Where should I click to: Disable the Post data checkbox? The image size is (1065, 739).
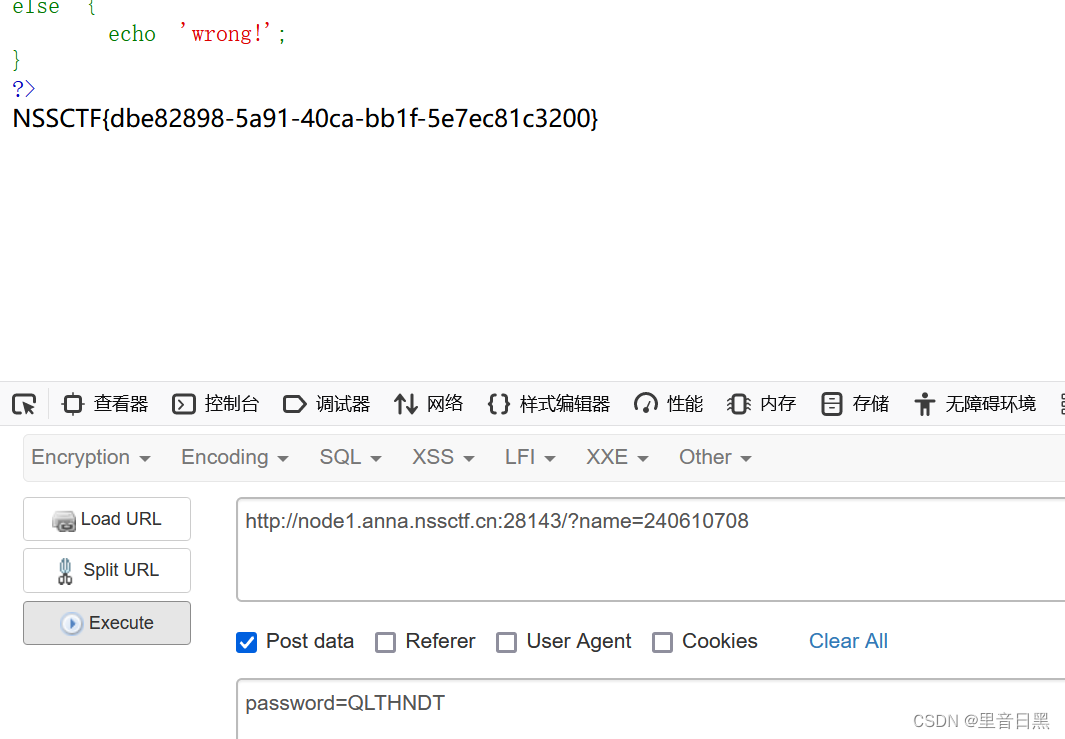[x=246, y=642]
